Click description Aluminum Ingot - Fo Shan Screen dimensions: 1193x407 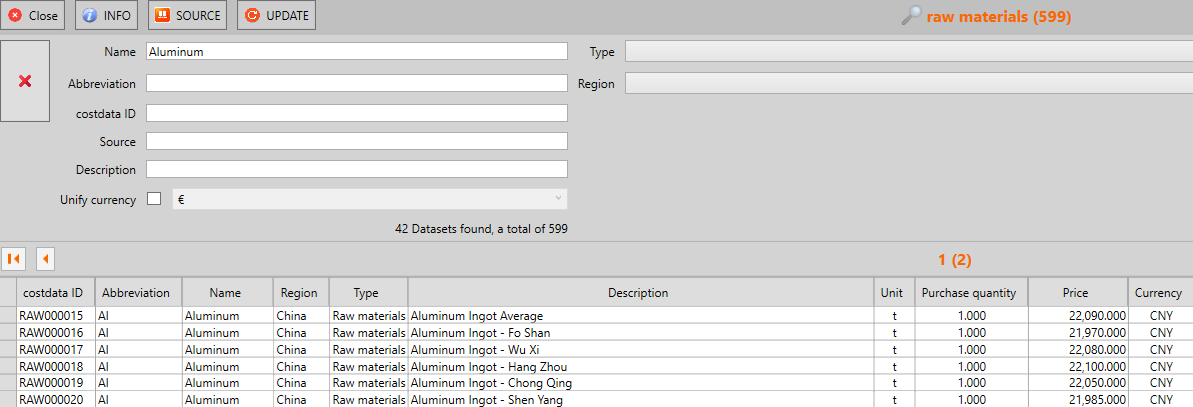tap(479, 332)
